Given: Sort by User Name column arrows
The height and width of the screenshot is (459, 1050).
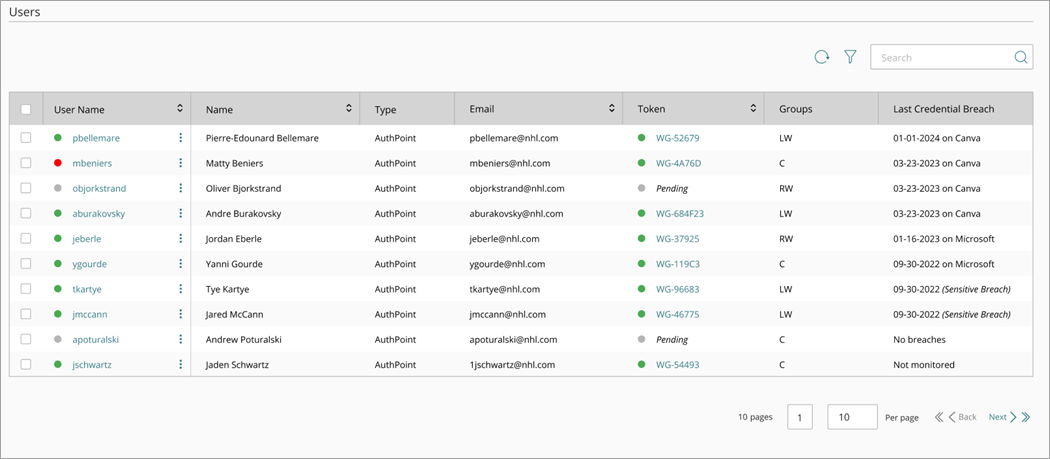Looking at the screenshot, I should (180, 109).
